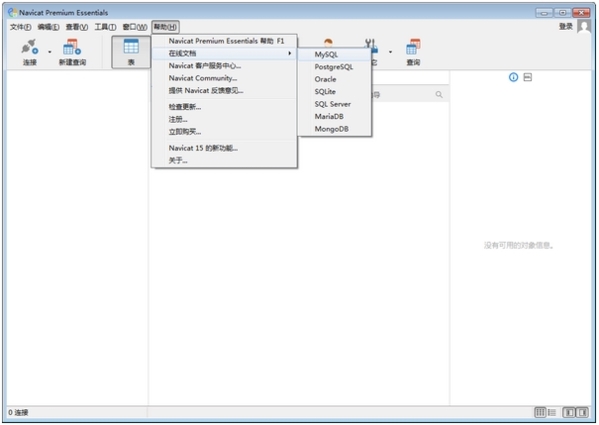599x425 pixels.
Task: Toggle the left navigation pane button
Action: (569, 412)
